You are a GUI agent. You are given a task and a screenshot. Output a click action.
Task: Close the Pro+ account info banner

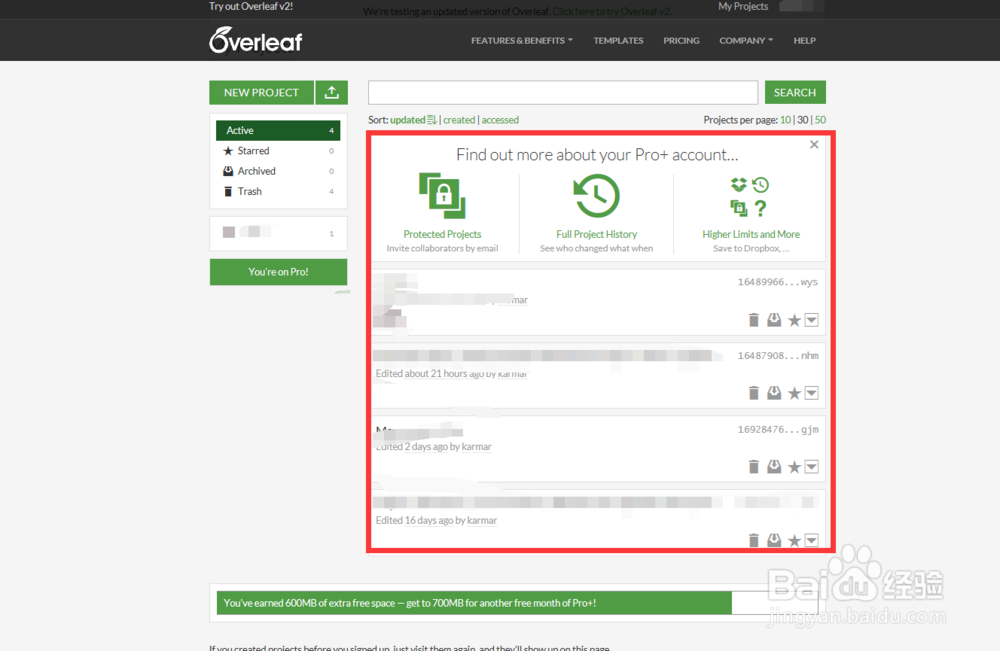814,145
